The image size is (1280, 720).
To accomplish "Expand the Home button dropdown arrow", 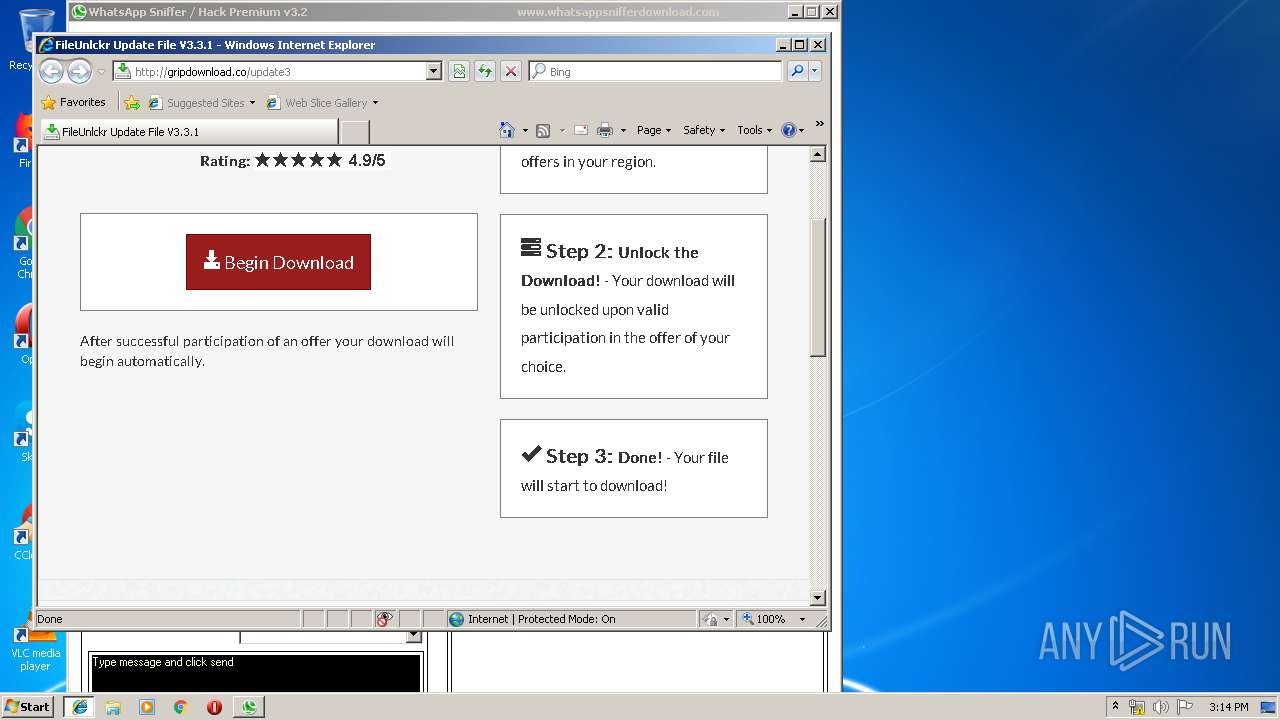I will tap(525, 130).
